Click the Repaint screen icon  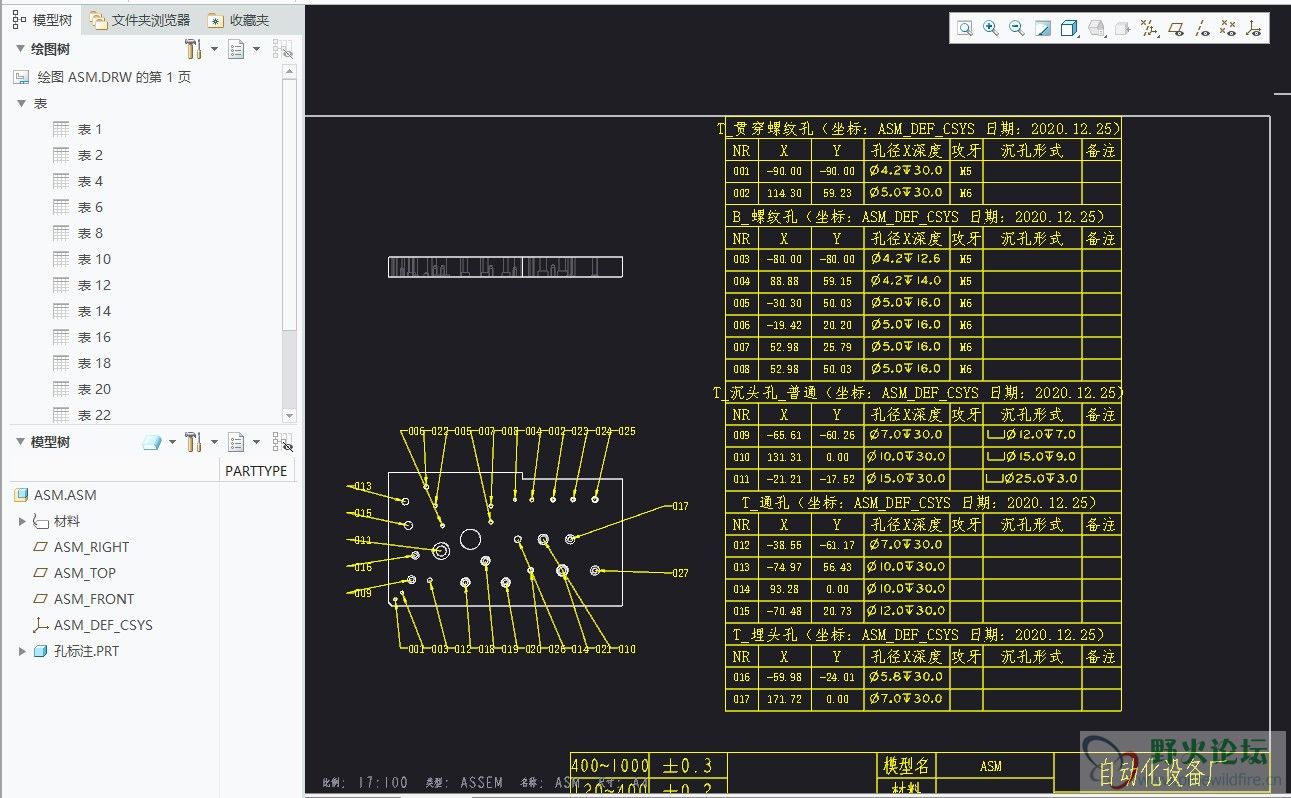1043,29
